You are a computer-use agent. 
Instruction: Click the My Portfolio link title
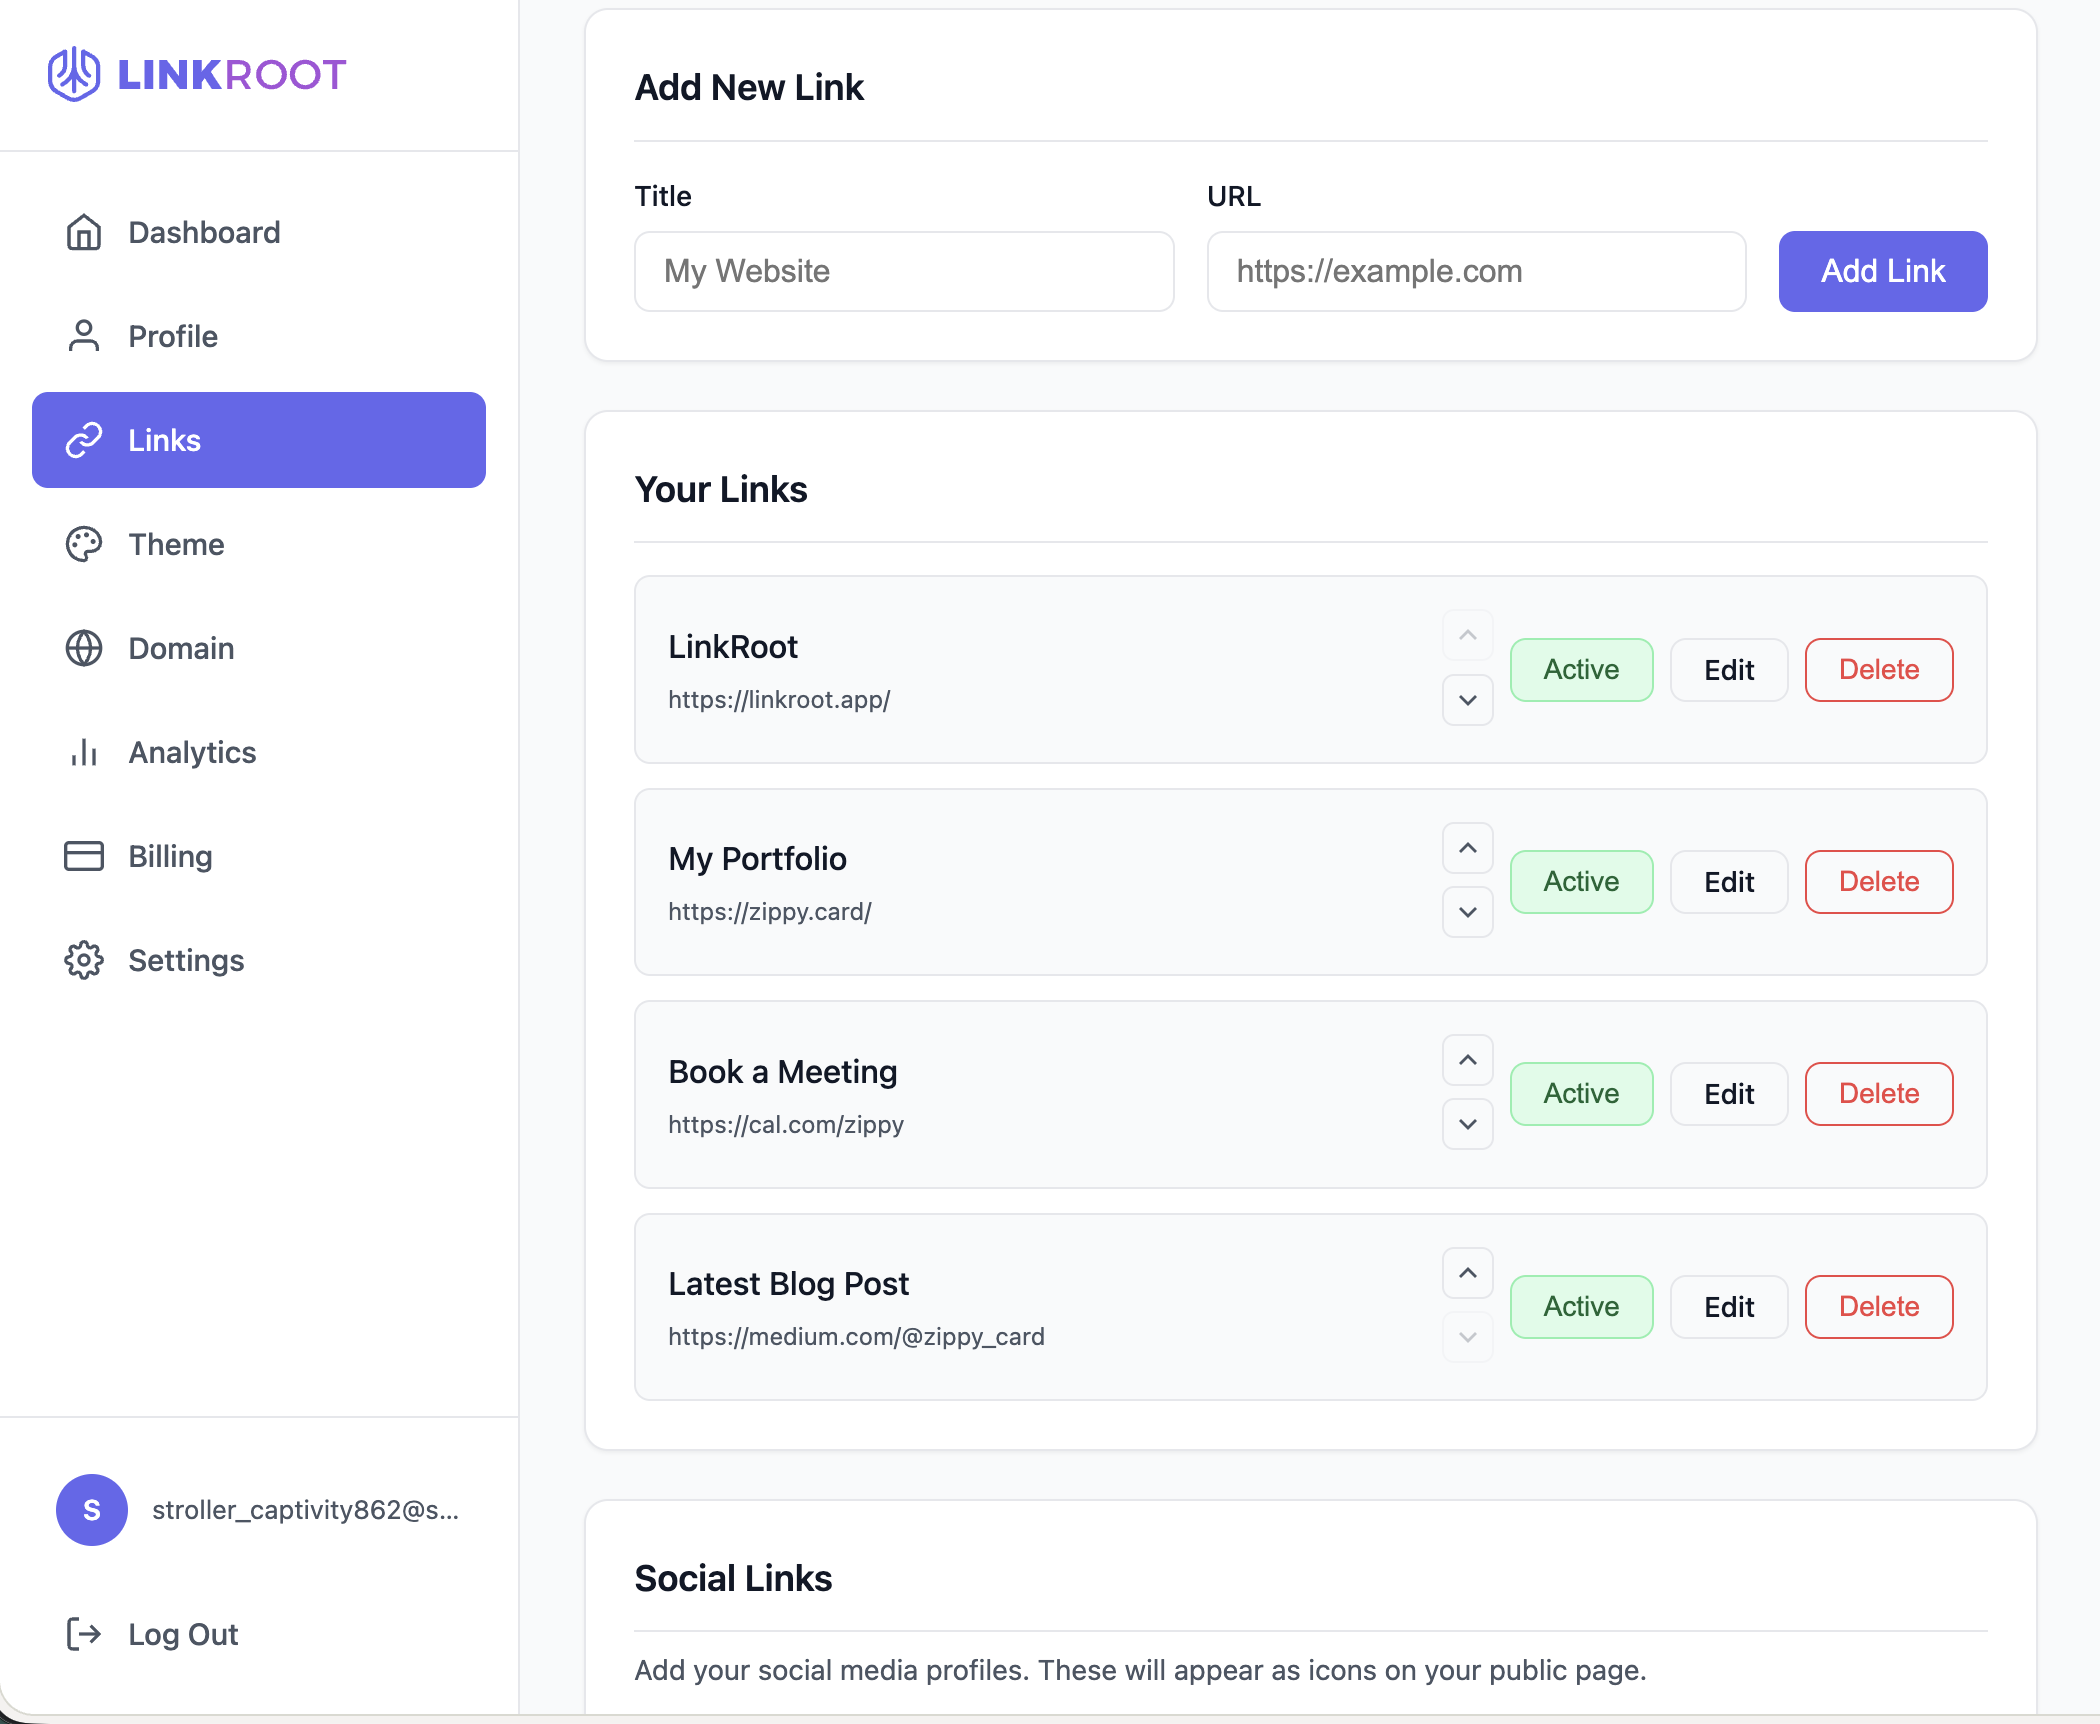[x=757, y=859]
